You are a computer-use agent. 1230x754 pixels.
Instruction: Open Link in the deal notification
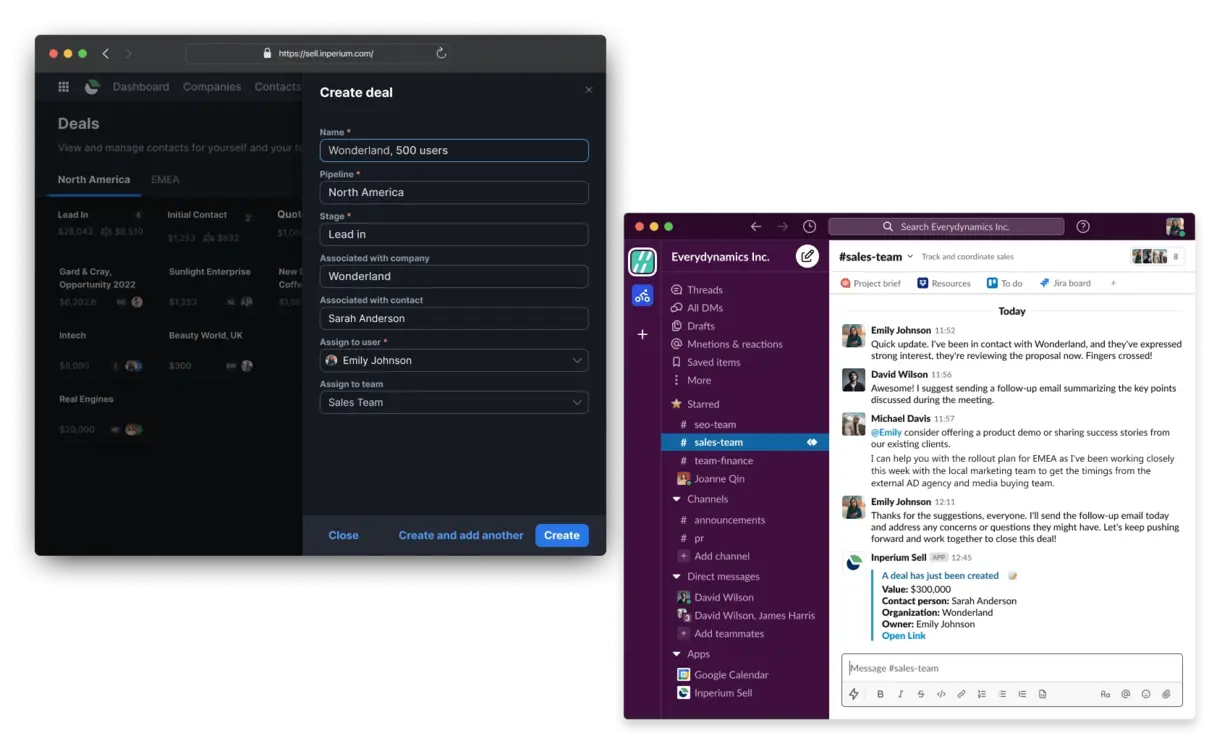(903, 636)
